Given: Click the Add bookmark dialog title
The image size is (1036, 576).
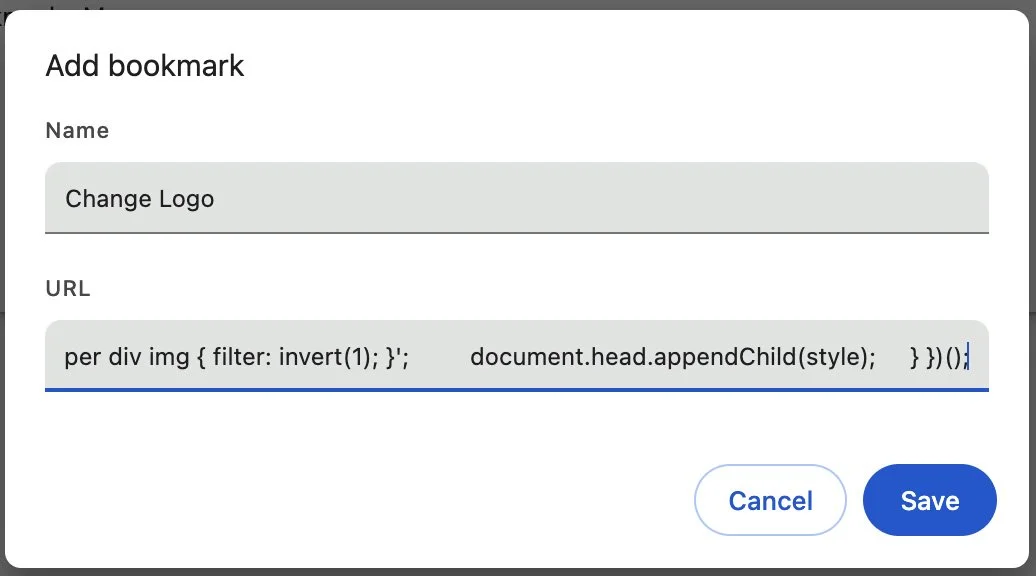Looking at the screenshot, I should [145, 66].
